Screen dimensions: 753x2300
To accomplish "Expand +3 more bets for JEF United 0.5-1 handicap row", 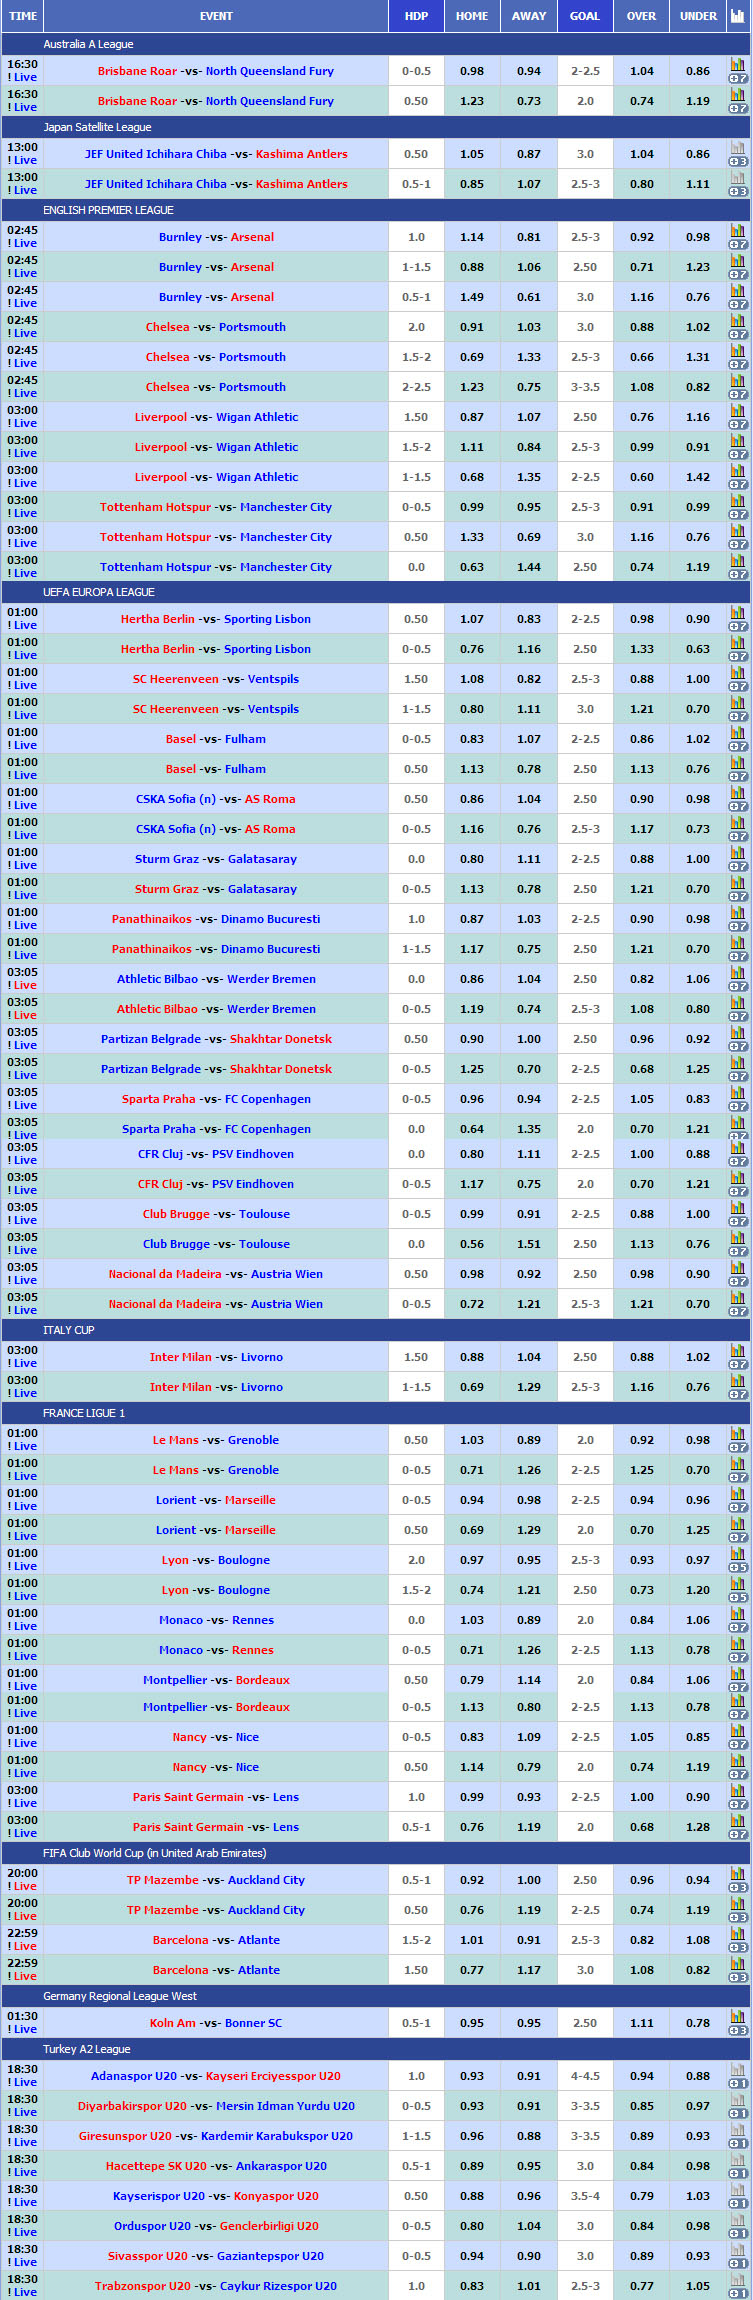I will tap(738, 191).
